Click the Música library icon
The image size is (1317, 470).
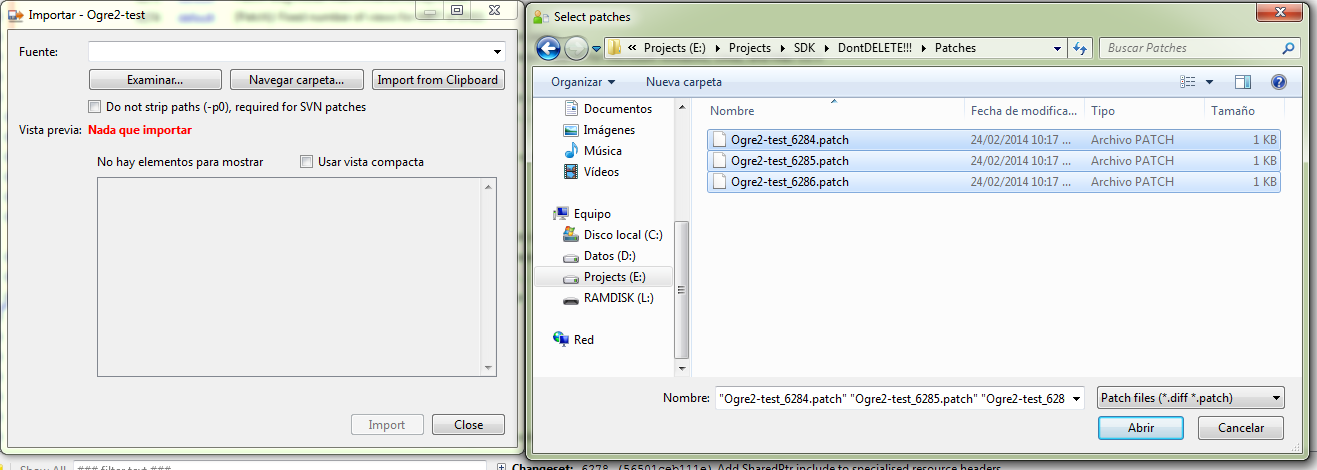click(571, 151)
